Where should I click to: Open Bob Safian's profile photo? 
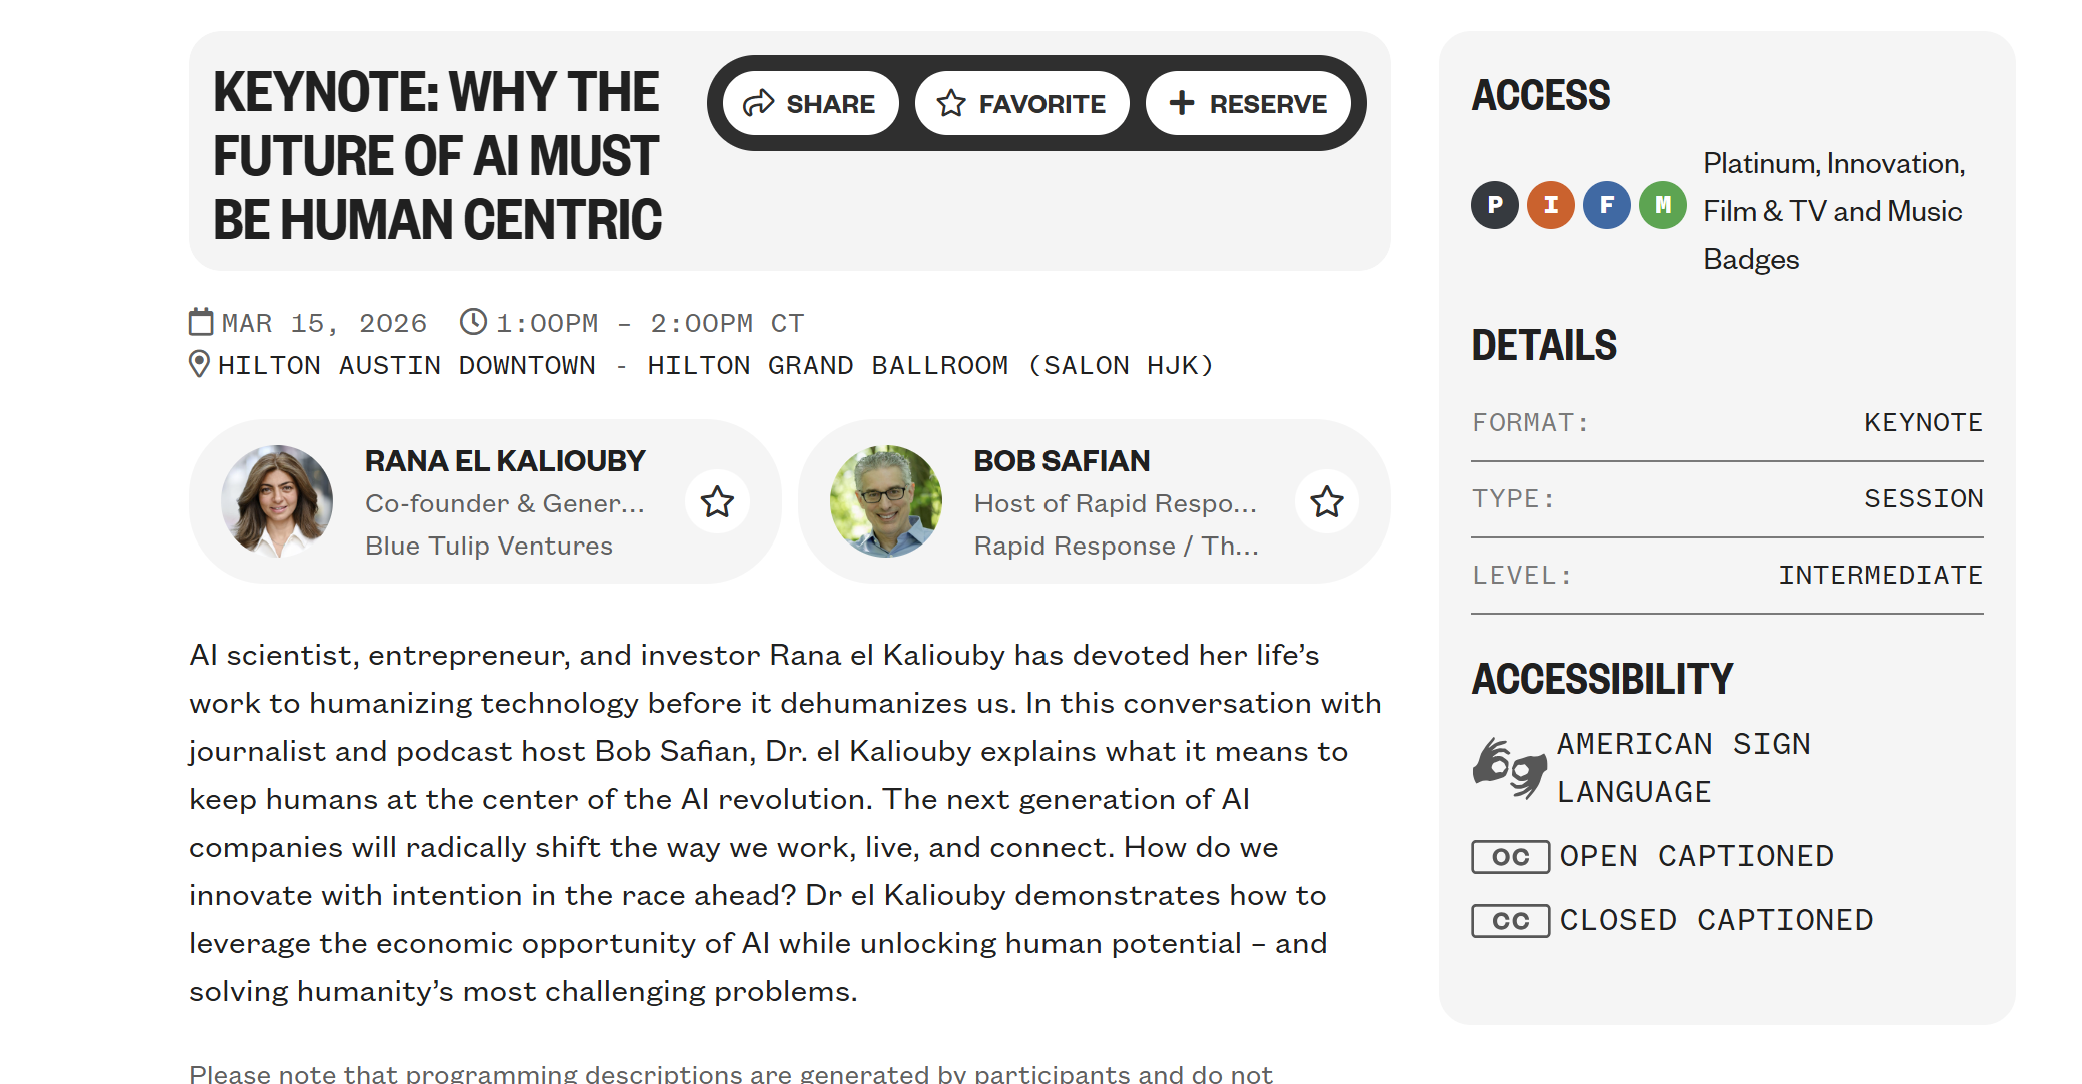coord(886,501)
